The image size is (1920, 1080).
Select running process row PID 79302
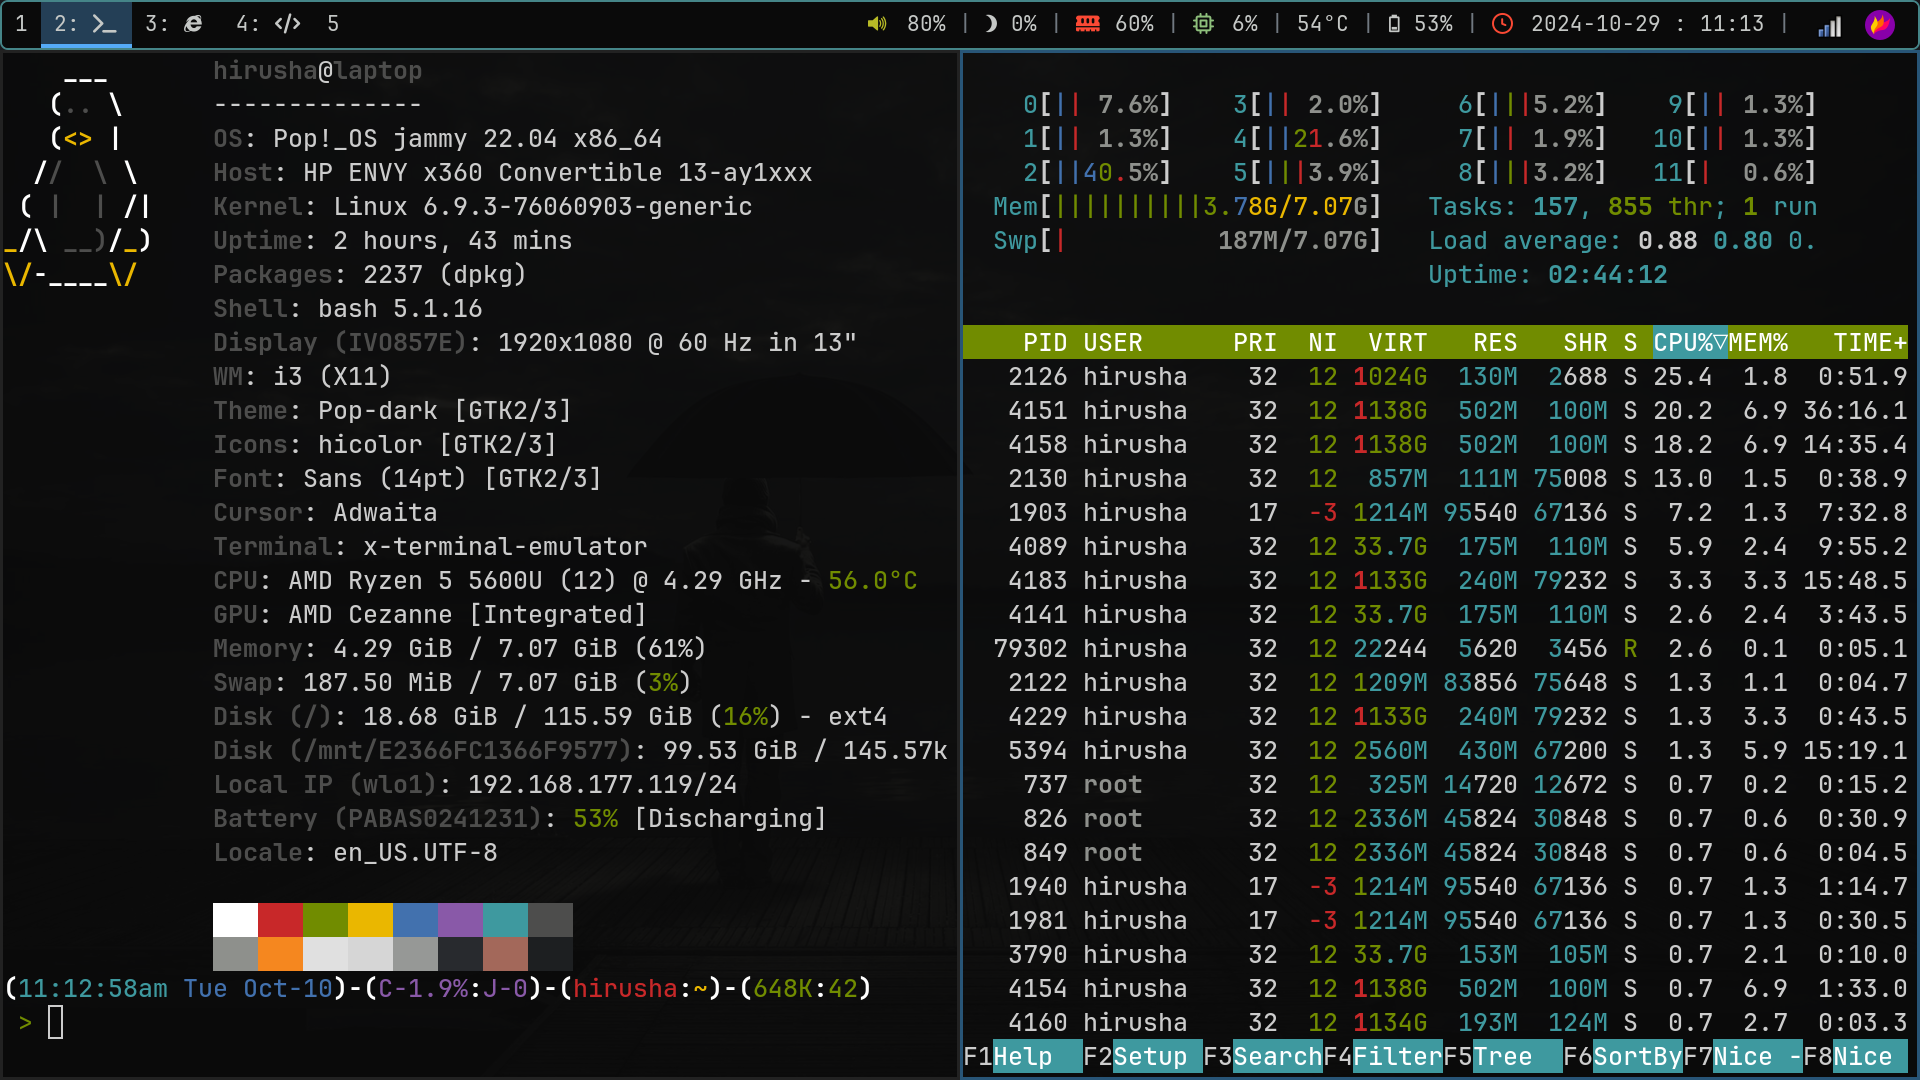[1436, 649]
